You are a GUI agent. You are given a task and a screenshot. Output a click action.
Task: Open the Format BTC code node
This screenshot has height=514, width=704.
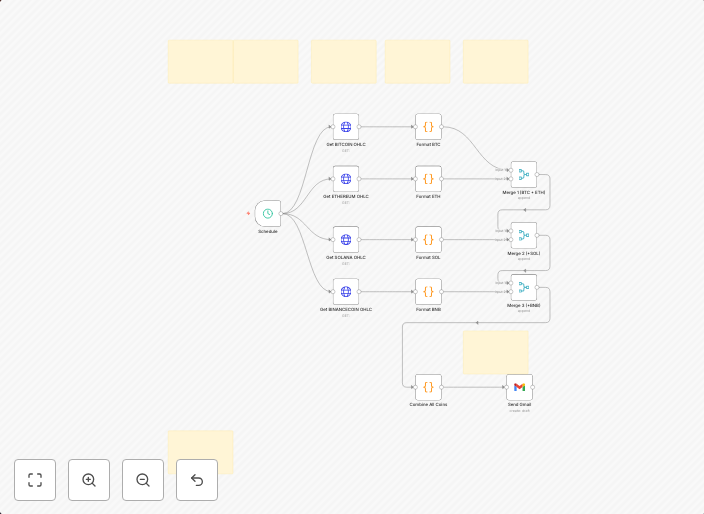point(428,127)
